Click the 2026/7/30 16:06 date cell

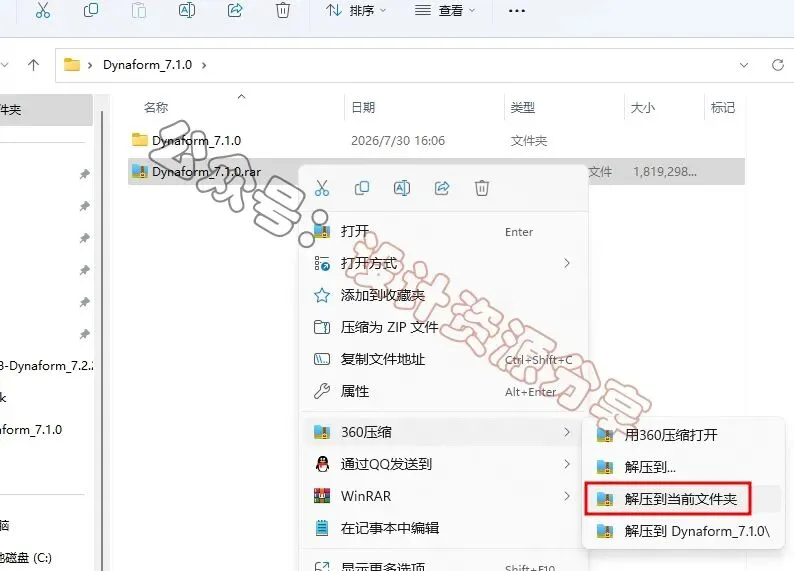click(x=398, y=140)
